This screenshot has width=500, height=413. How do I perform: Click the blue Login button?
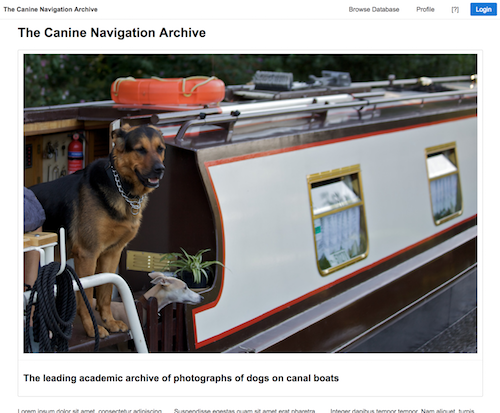pos(483,9)
